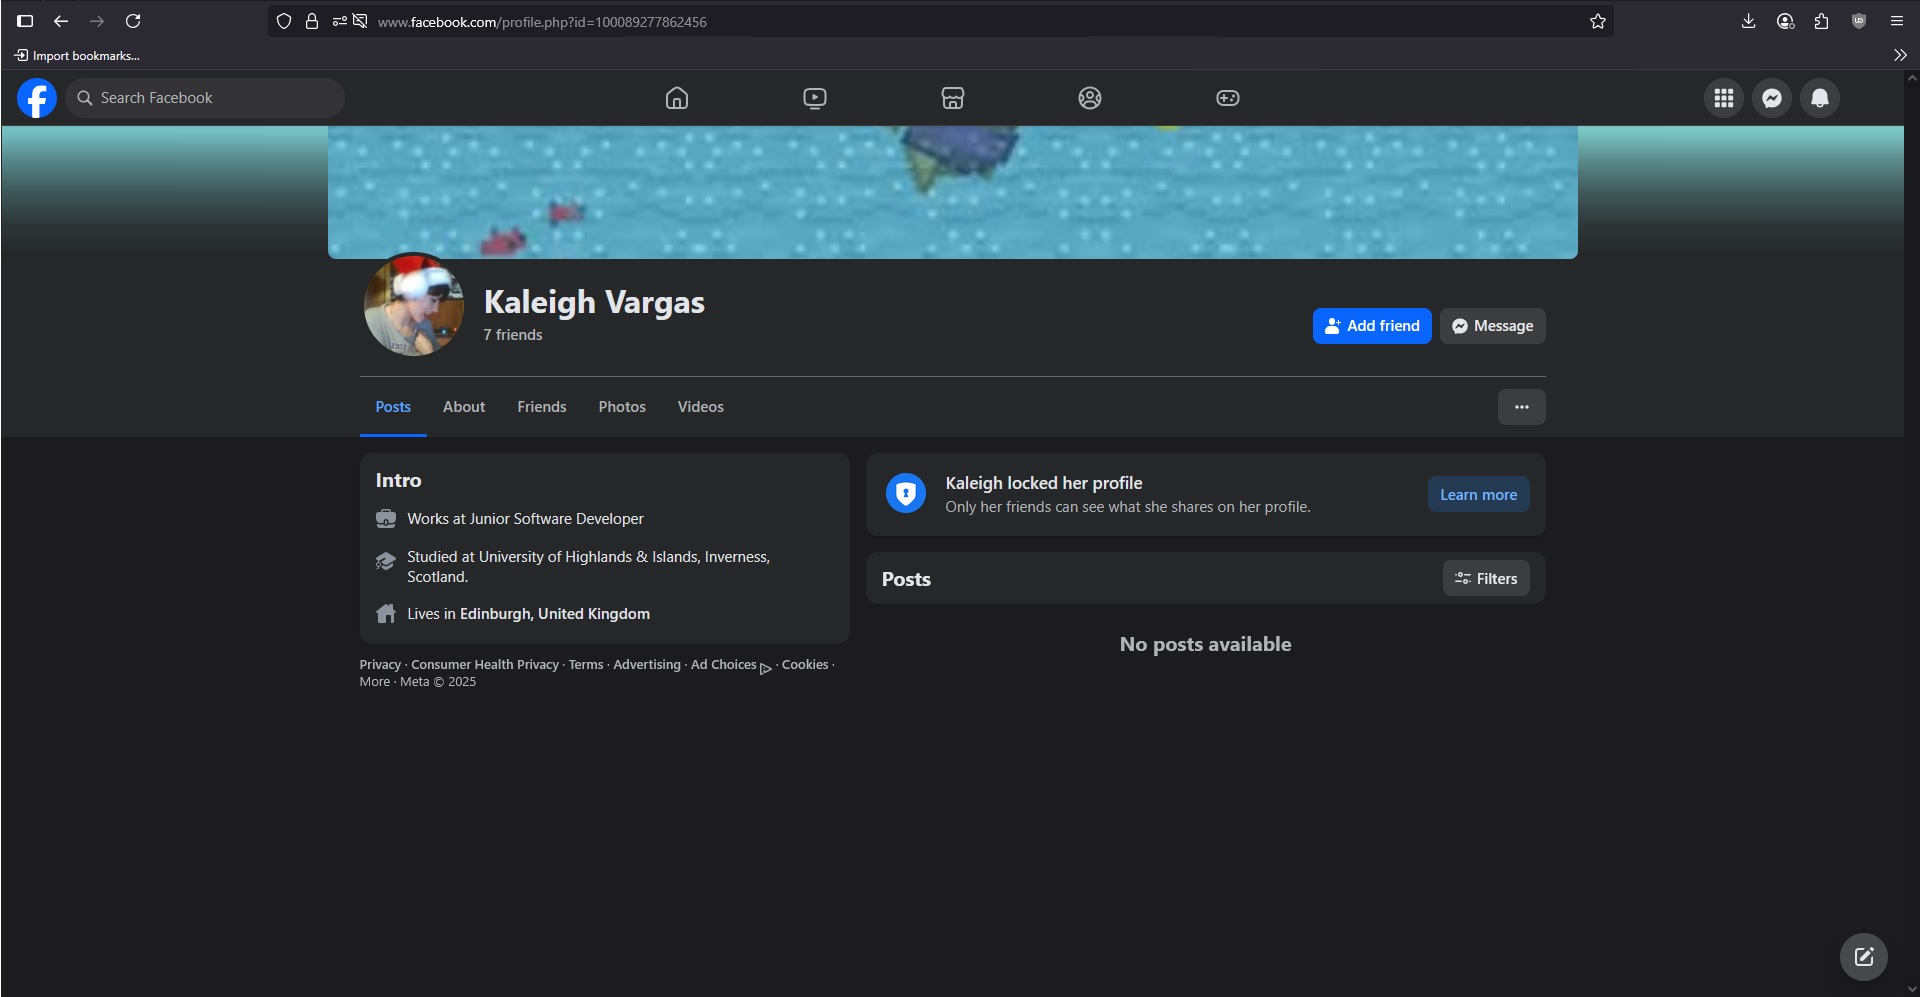This screenshot has width=1920, height=997.
Task: Open the Advertising footer link
Action: pos(647,665)
